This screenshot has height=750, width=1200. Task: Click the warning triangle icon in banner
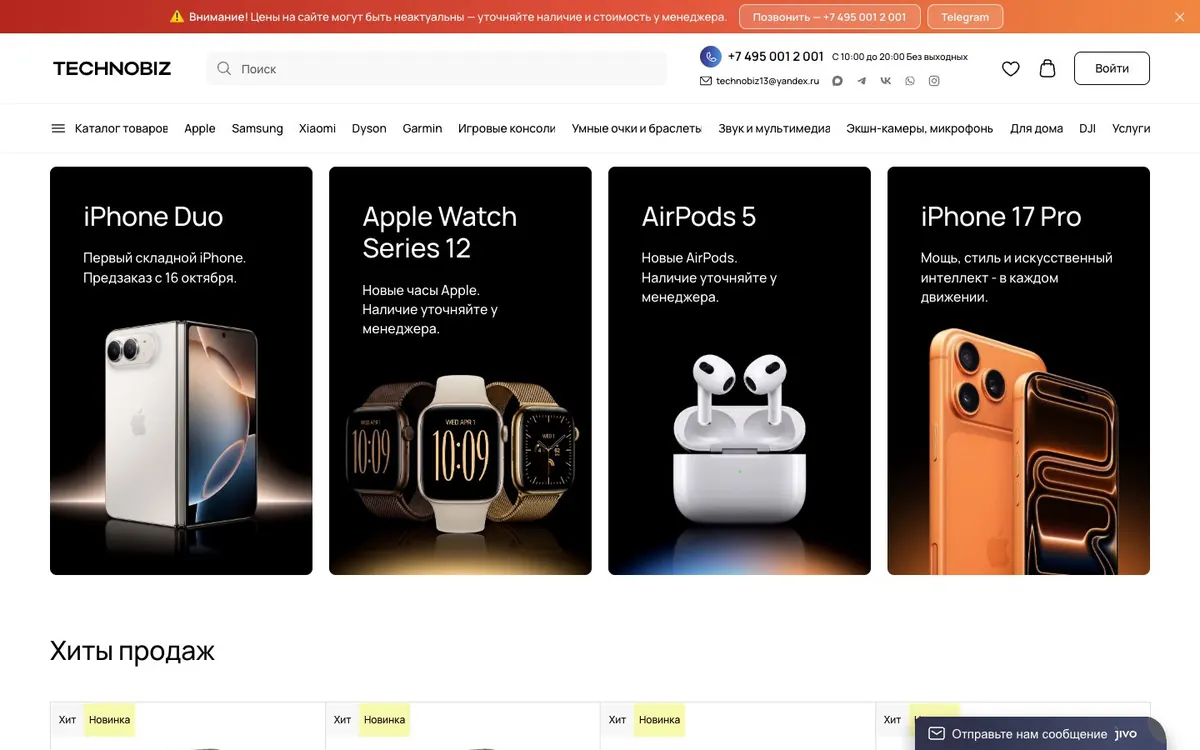[x=177, y=17]
